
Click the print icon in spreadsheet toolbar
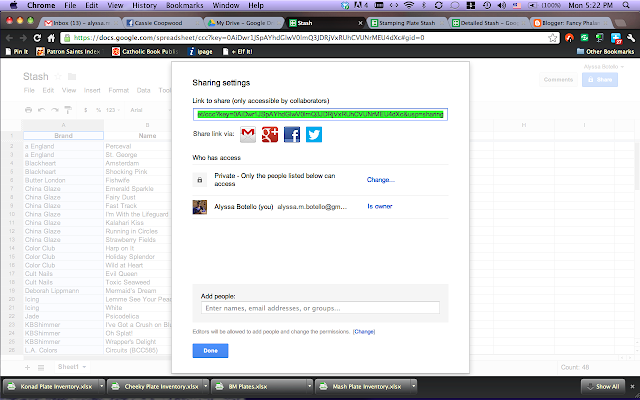coord(28,110)
